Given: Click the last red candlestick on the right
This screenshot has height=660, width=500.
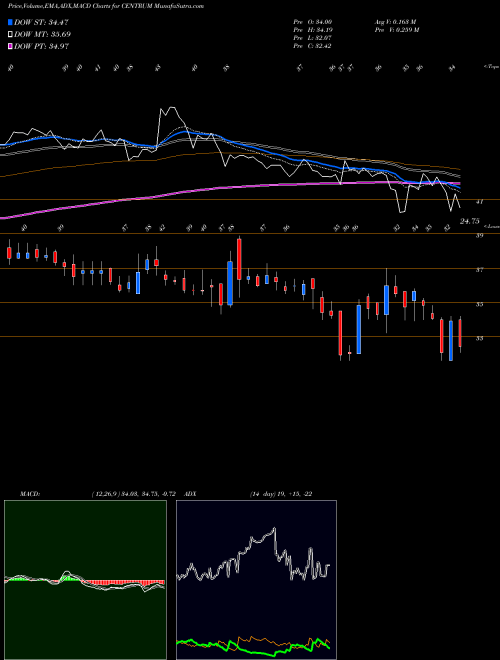Looking at the screenshot, I should tap(460, 333).
